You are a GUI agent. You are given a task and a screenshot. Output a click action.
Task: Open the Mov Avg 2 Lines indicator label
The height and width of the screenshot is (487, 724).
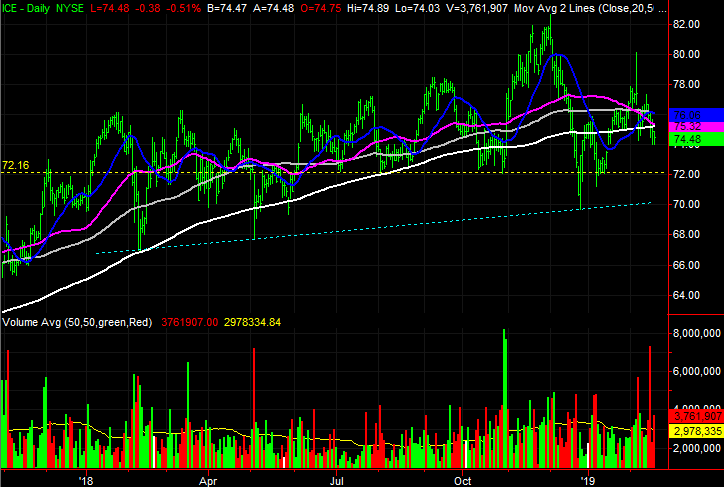(584, 8)
